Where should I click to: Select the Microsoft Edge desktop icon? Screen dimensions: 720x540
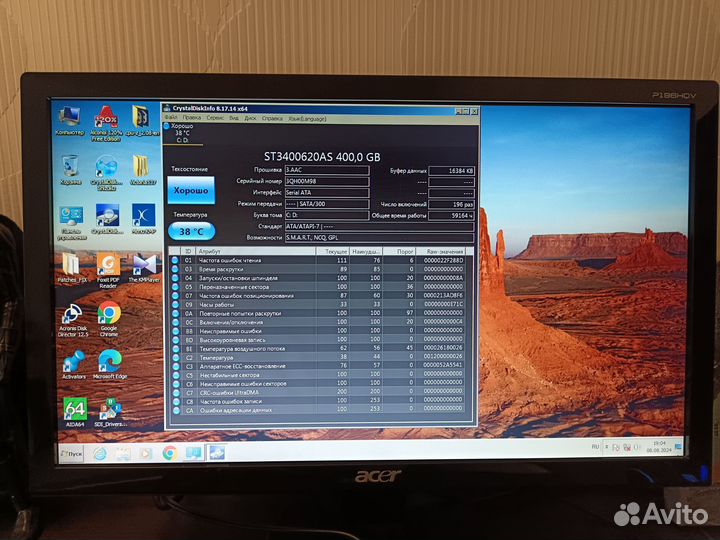[108, 361]
